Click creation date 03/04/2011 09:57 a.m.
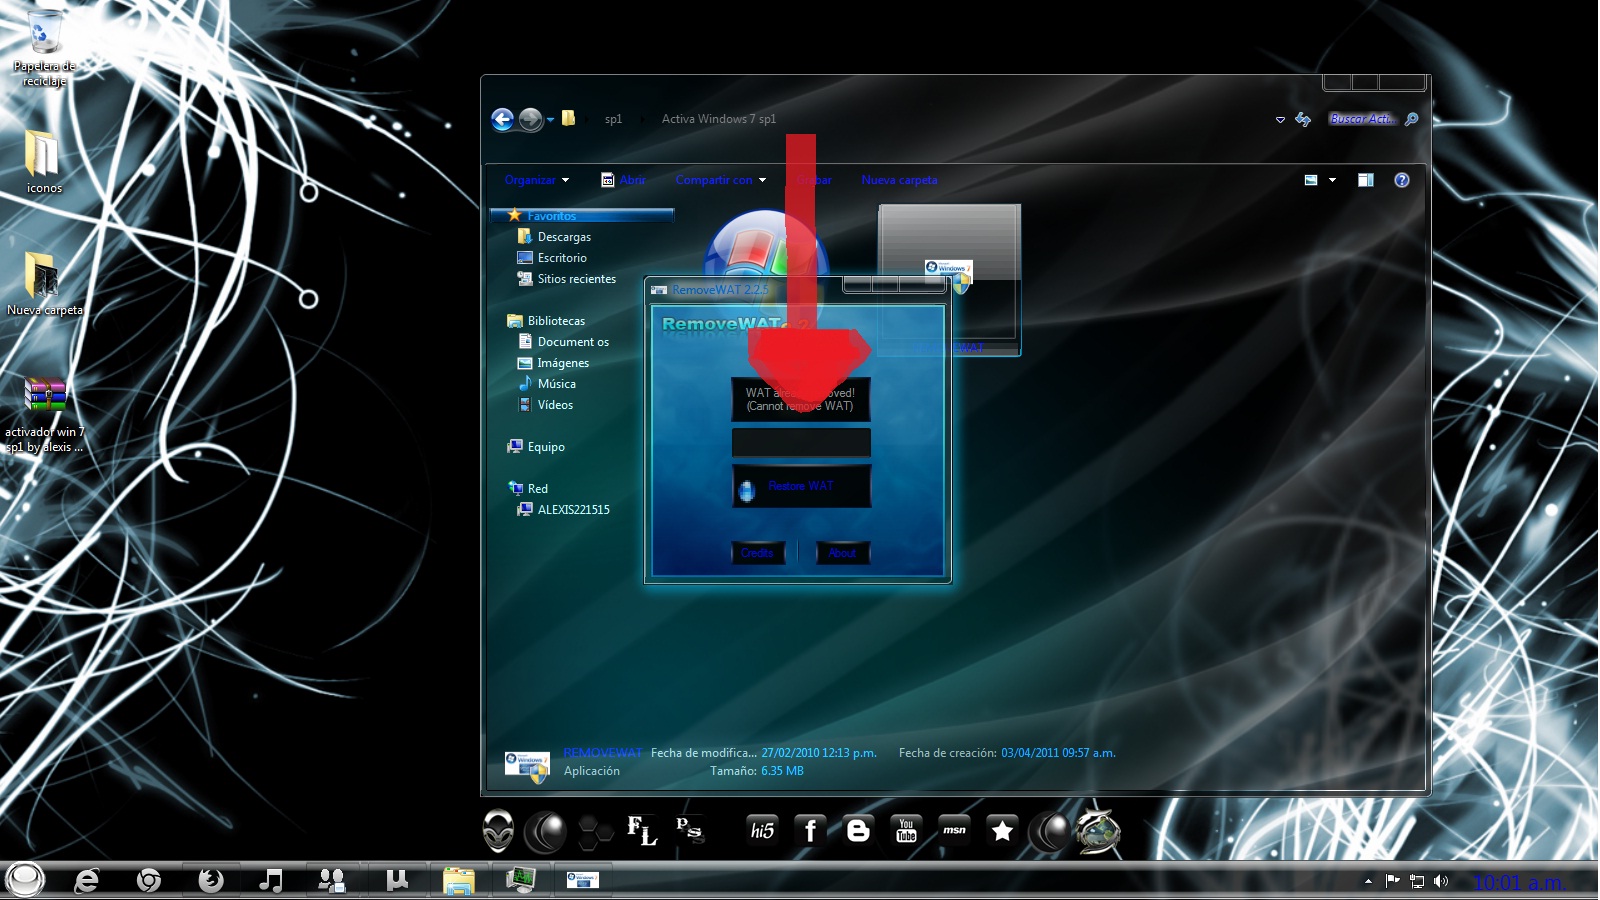1600x900 pixels. 1058,753
